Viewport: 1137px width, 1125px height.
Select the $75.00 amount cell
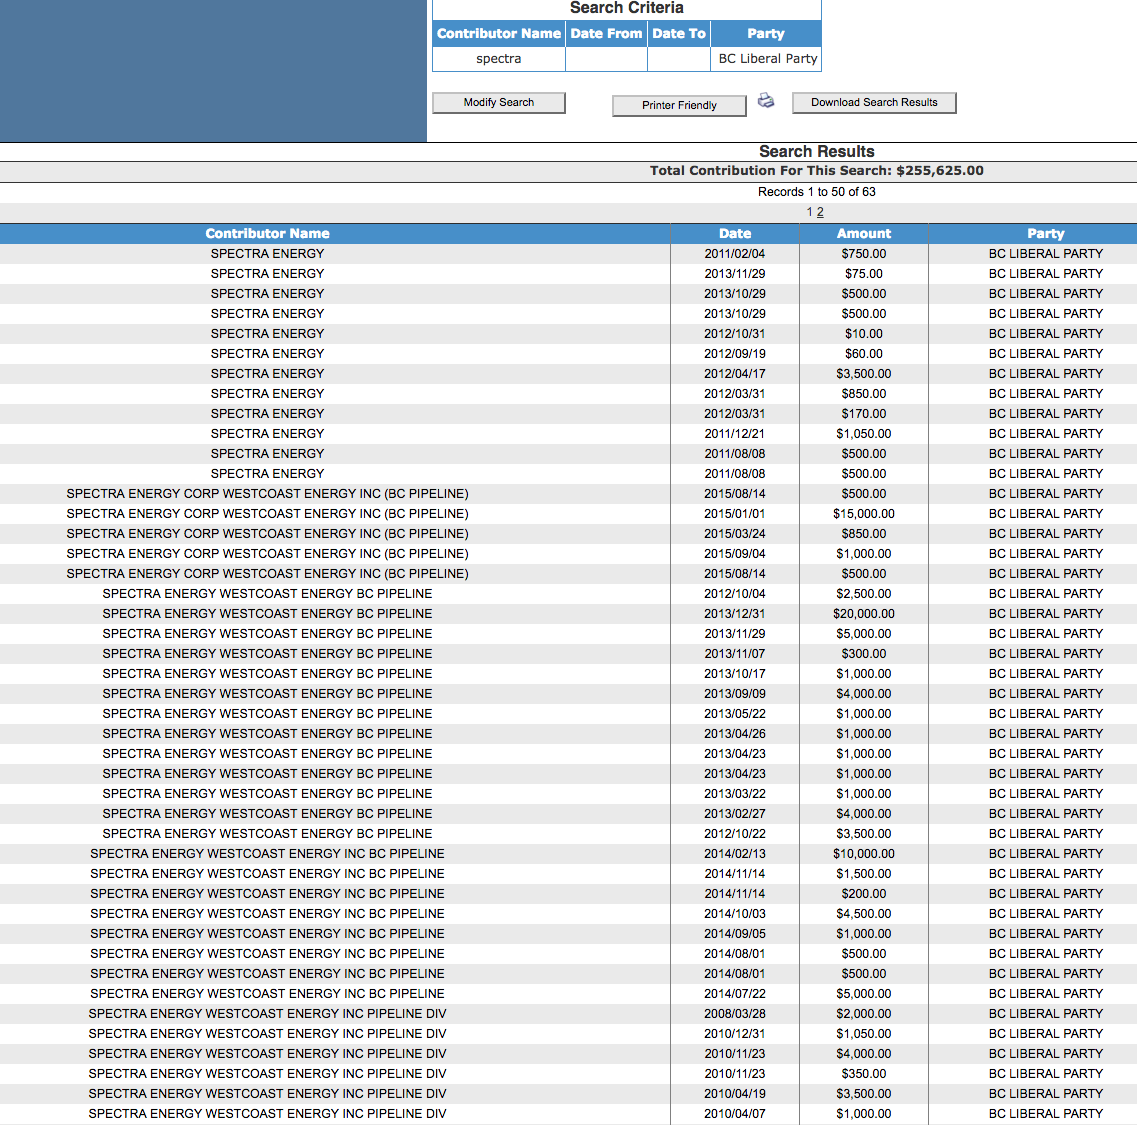pyautogui.click(x=864, y=273)
